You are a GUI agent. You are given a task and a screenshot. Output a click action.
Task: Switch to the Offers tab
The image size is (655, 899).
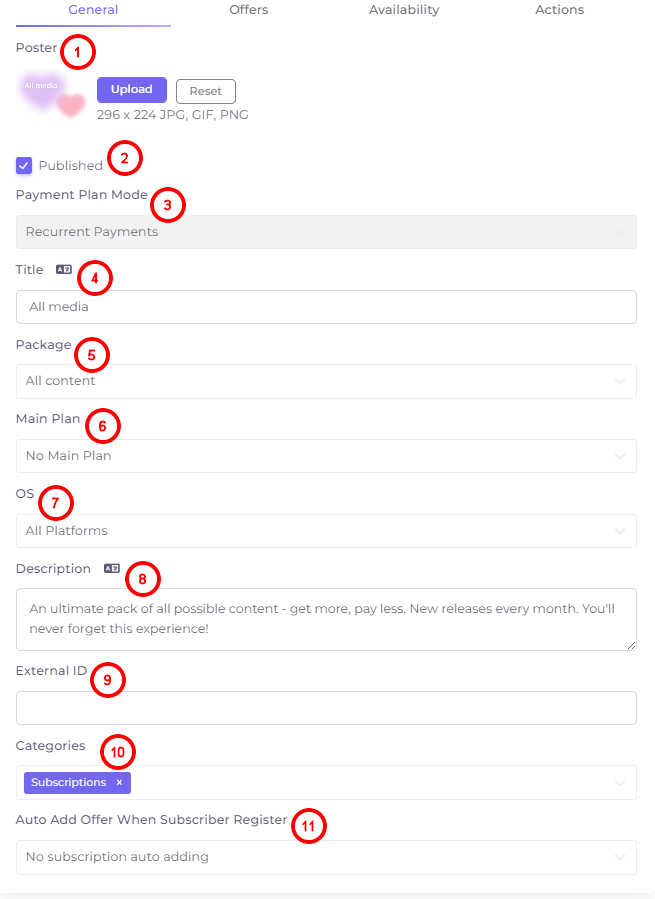click(x=248, y=10)
